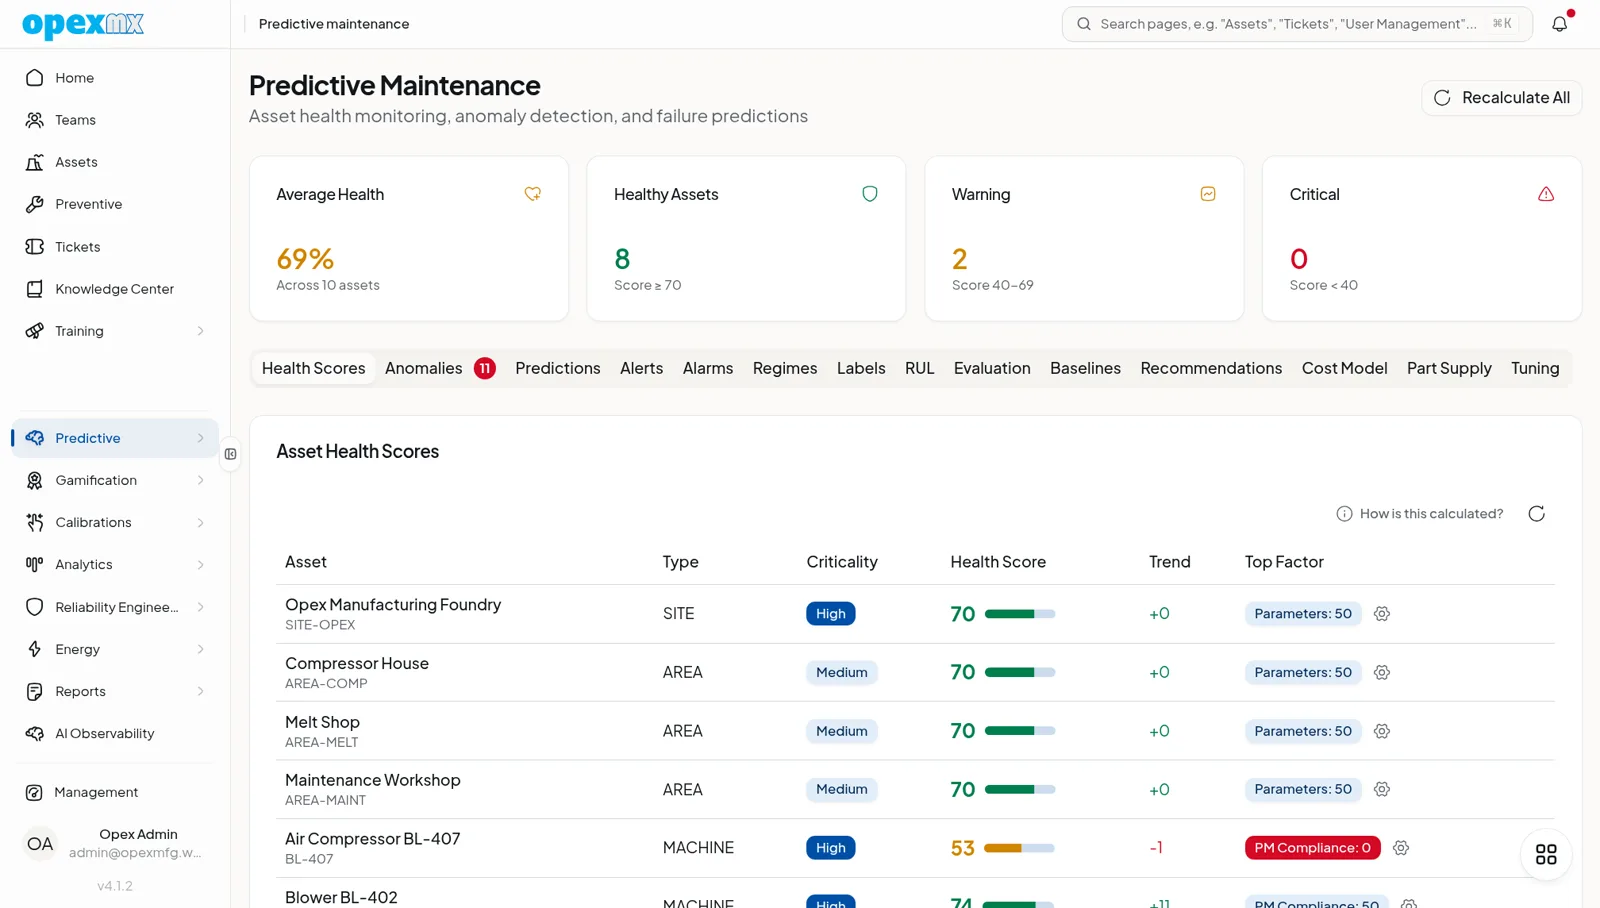Click the High criticality badge for Opex Manufacturing Foundry
Image resolution: width=1600 pixels, height=908 pixels.
(831, 614)
